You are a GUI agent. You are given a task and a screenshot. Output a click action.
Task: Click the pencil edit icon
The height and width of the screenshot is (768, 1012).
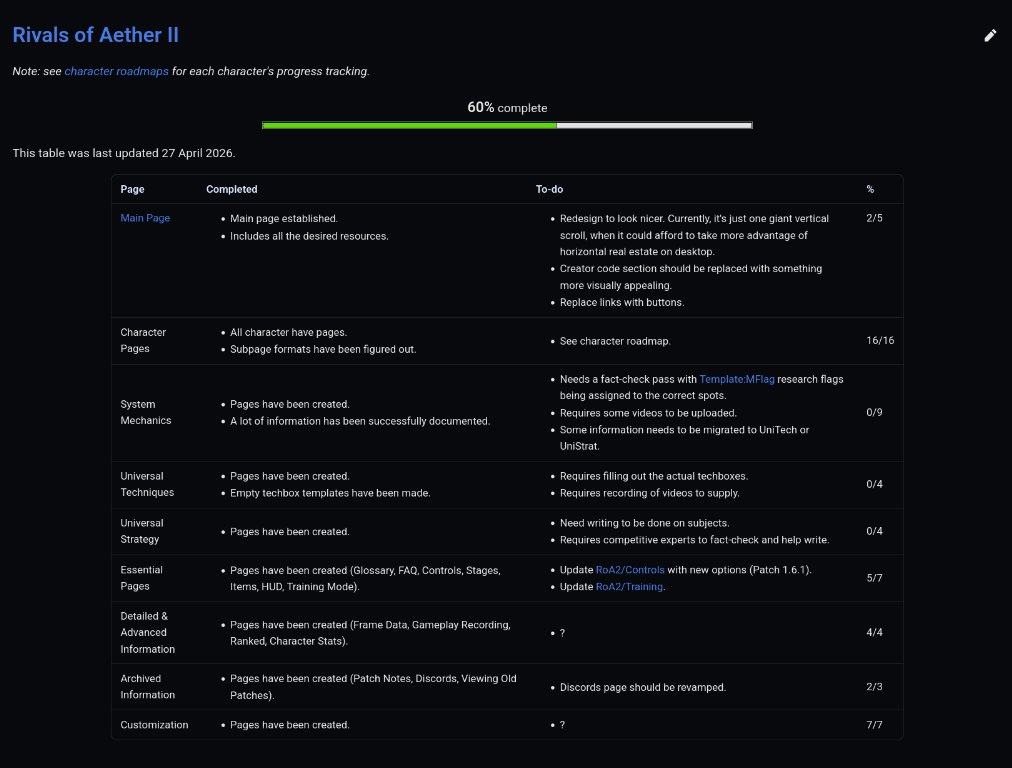click(990, 35)
